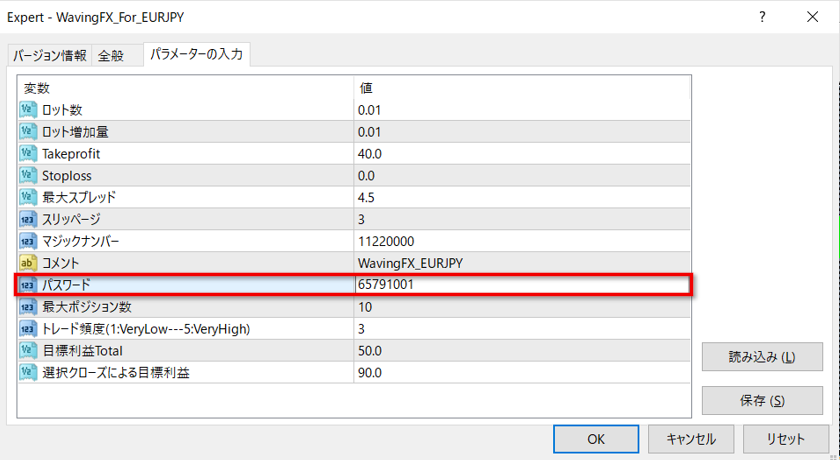This screenshot has height=460, width=840.
Task: Select the ロット増加量 value cell
Action: coord(522,132)
